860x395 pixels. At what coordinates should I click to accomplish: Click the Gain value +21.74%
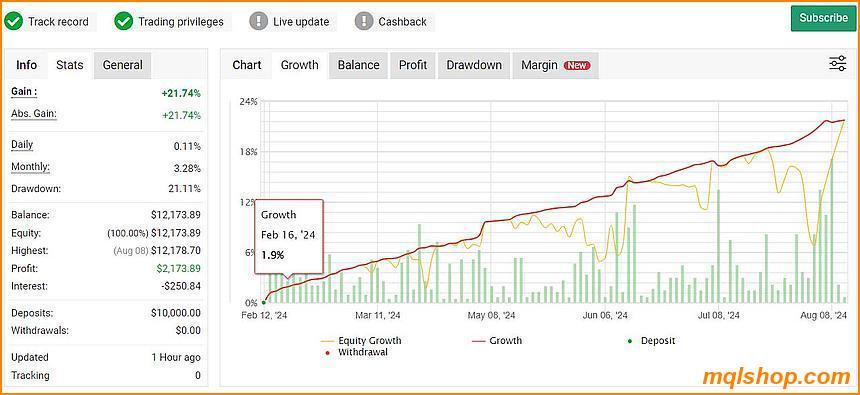point(181,94)
